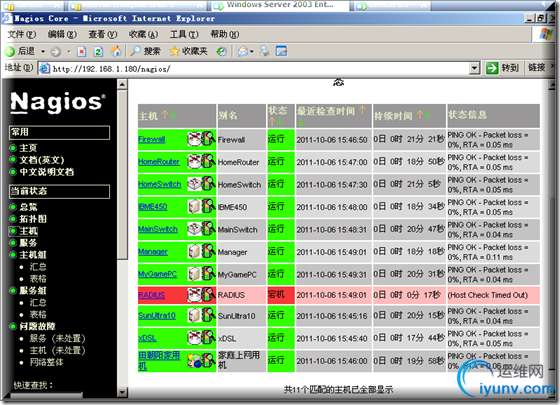Open the SunUltra10 host link
560x405 pixels.
tap(157, 316)
